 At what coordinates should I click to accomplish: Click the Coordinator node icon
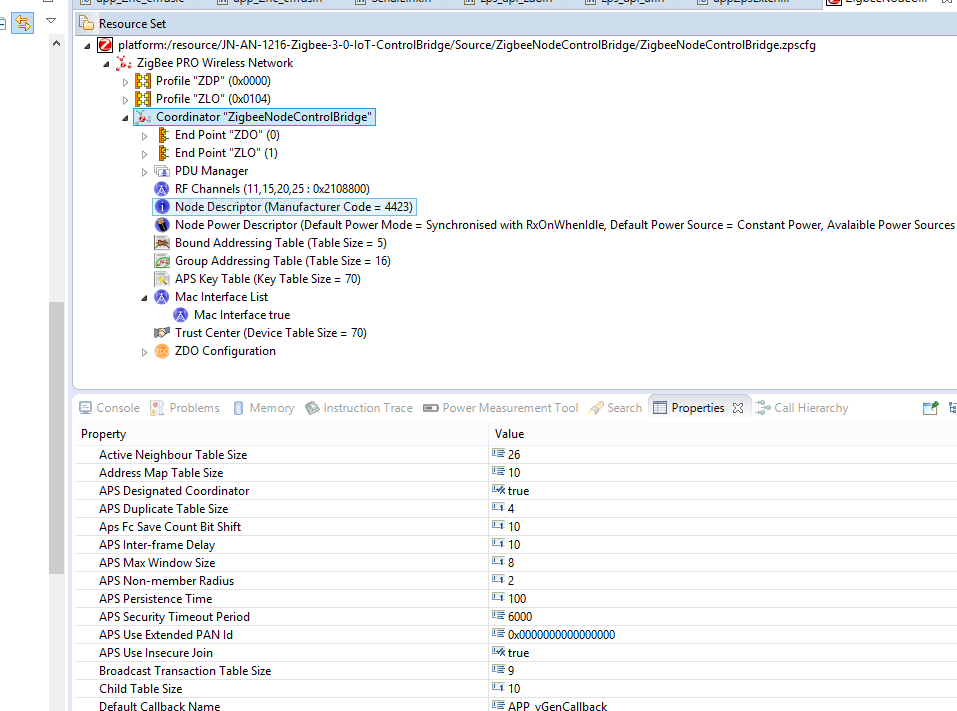[x=143, y=117]
